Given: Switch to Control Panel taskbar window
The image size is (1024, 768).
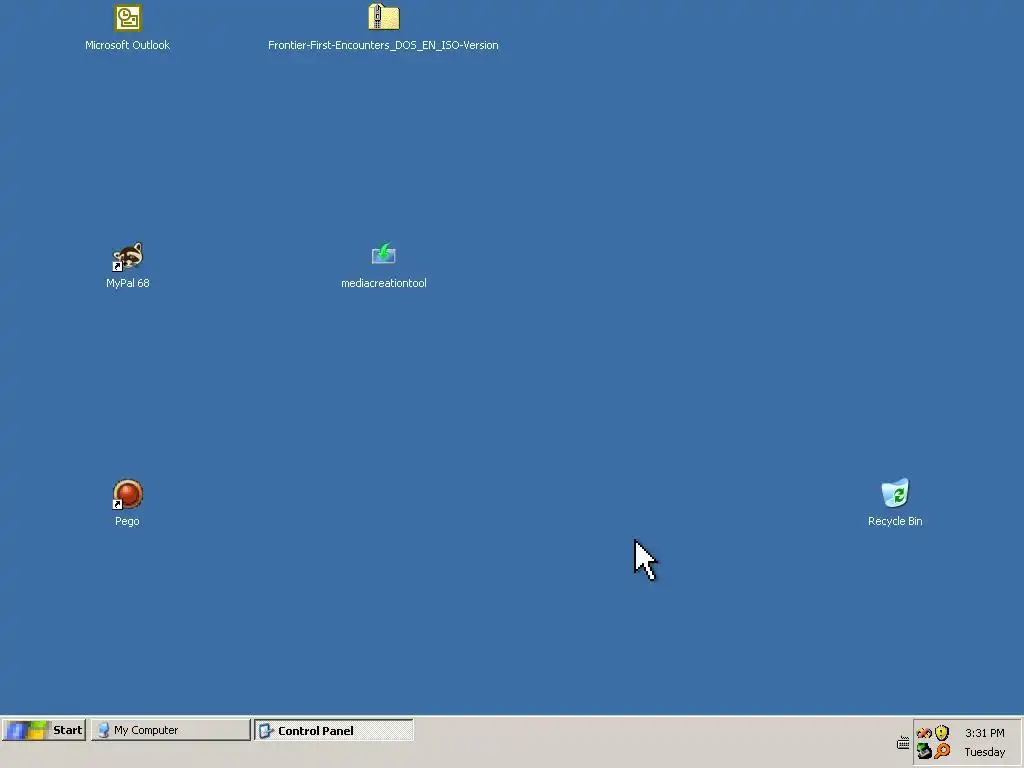Looking at the screenshot, I should click(334, 730).
